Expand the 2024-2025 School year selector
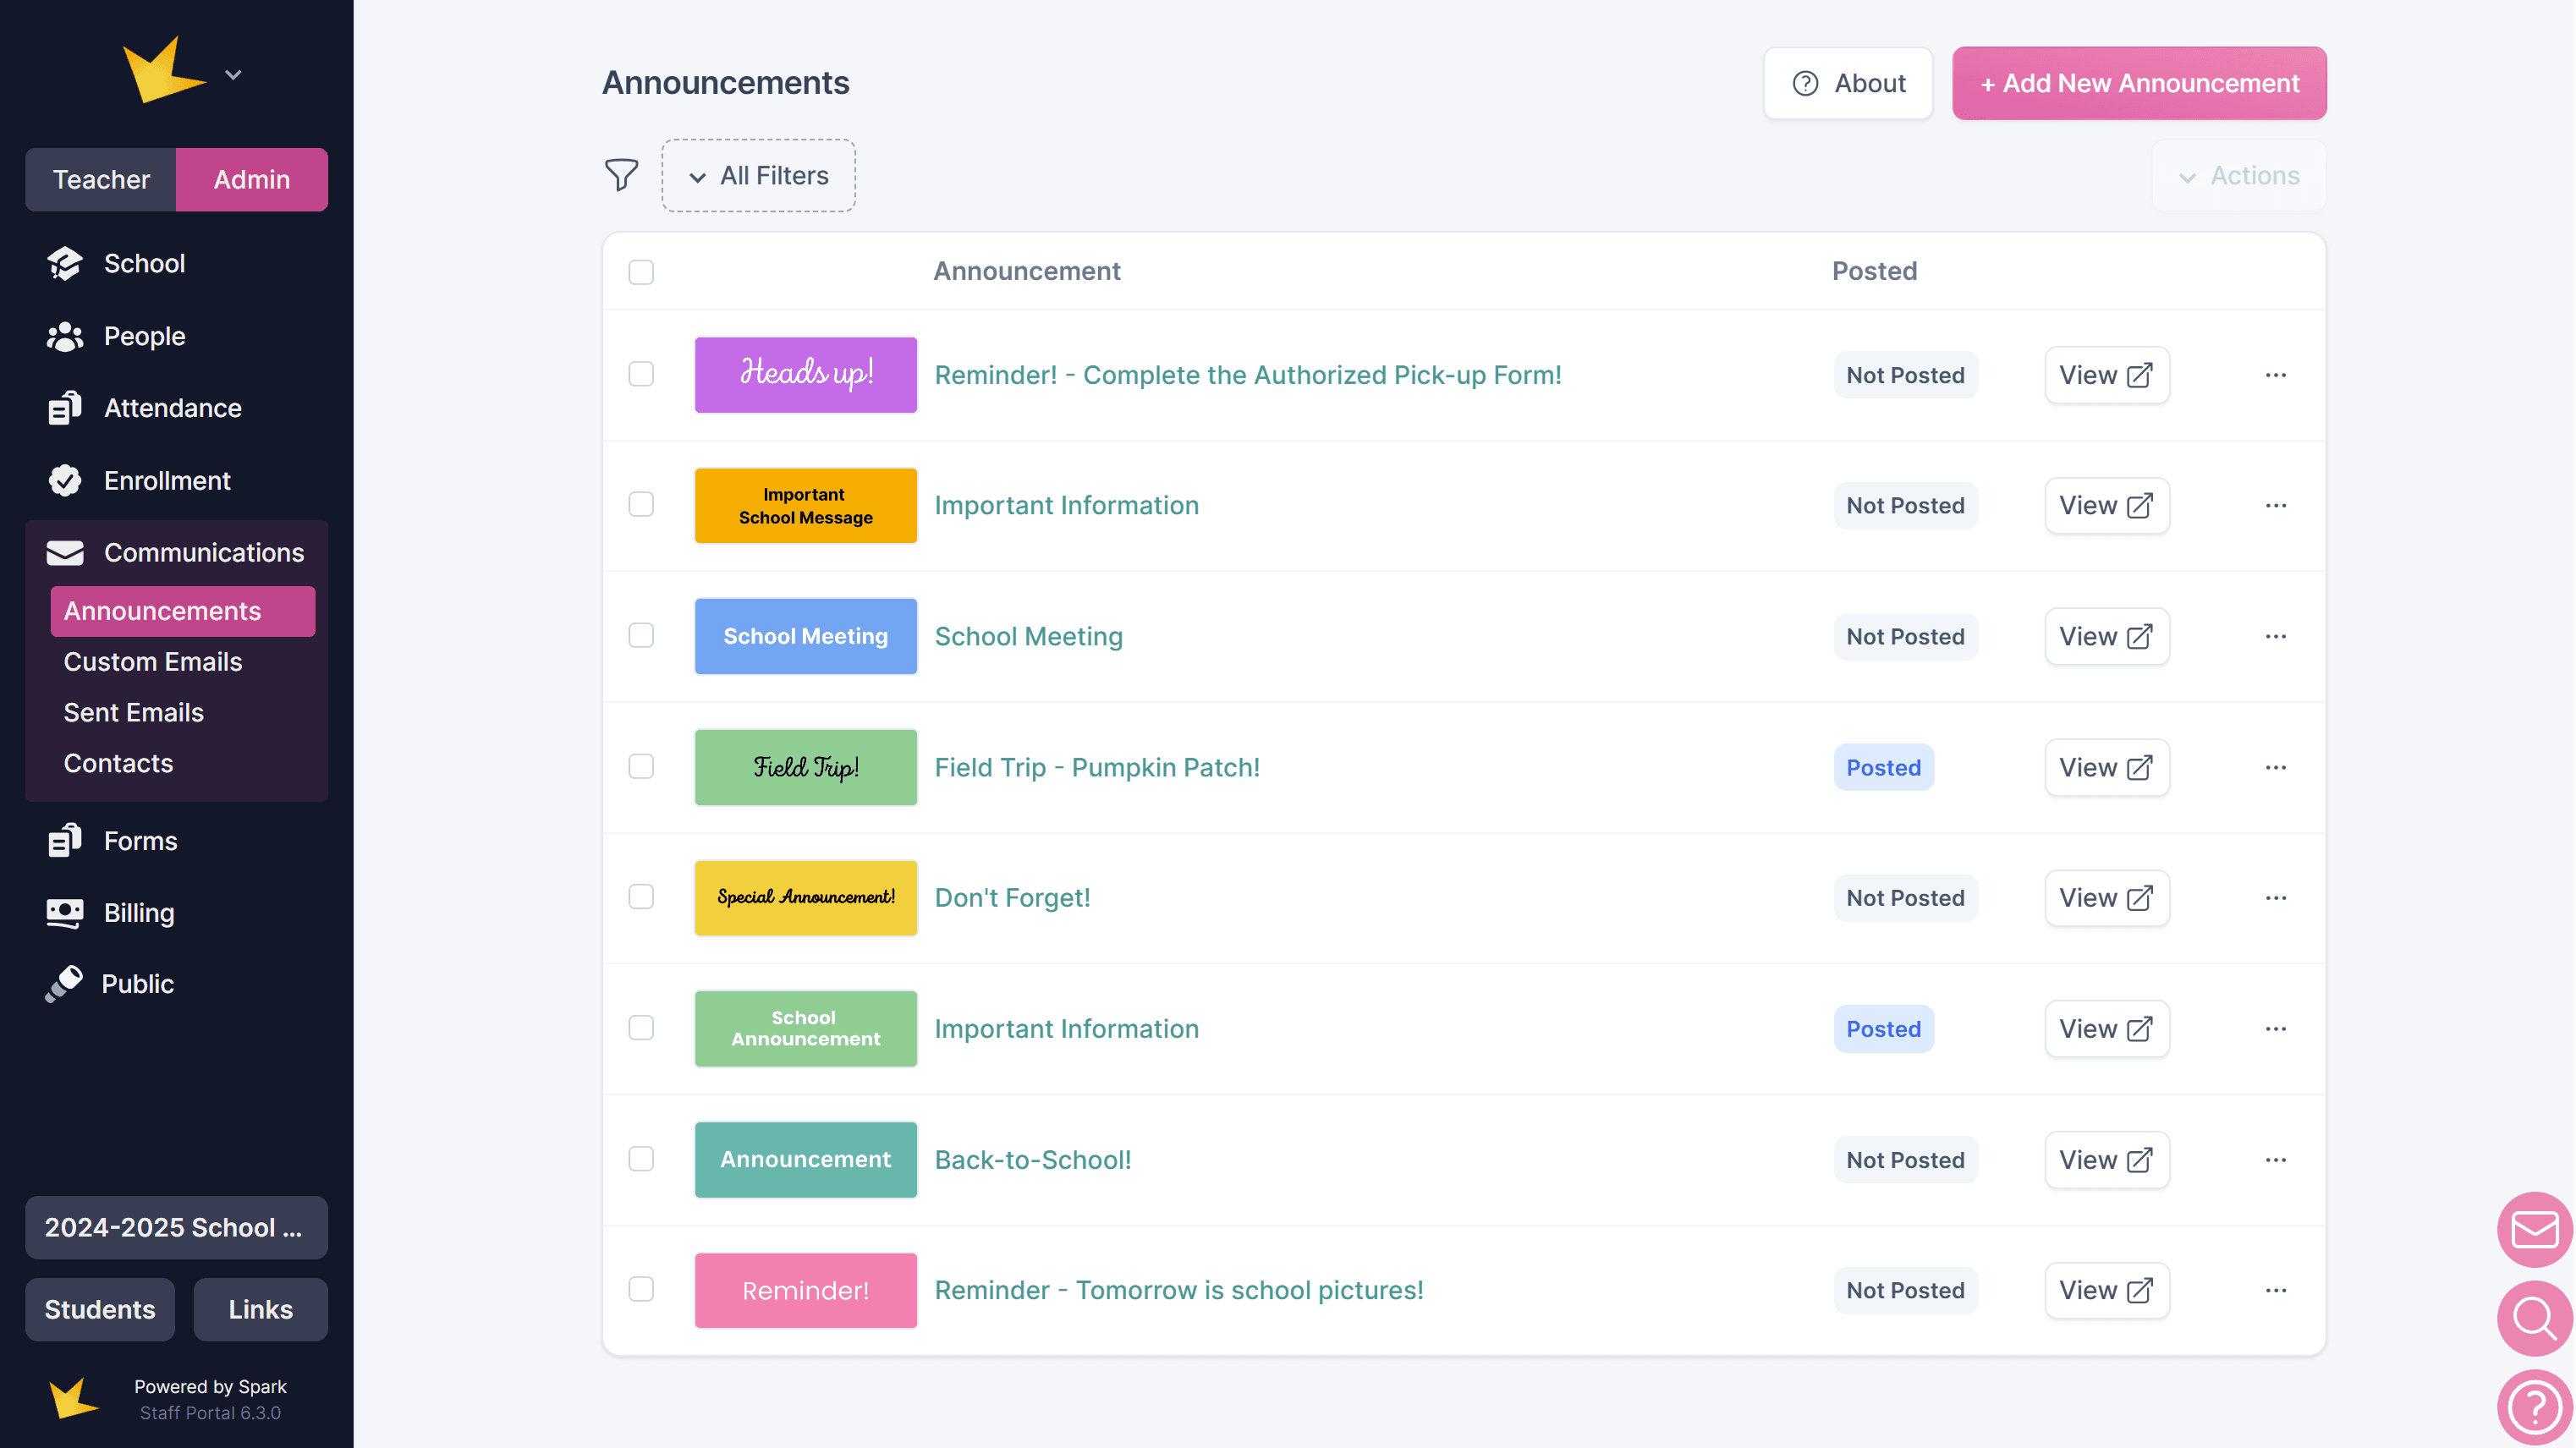This screenshot has width=2576, height=1448. click(176, 1227)
